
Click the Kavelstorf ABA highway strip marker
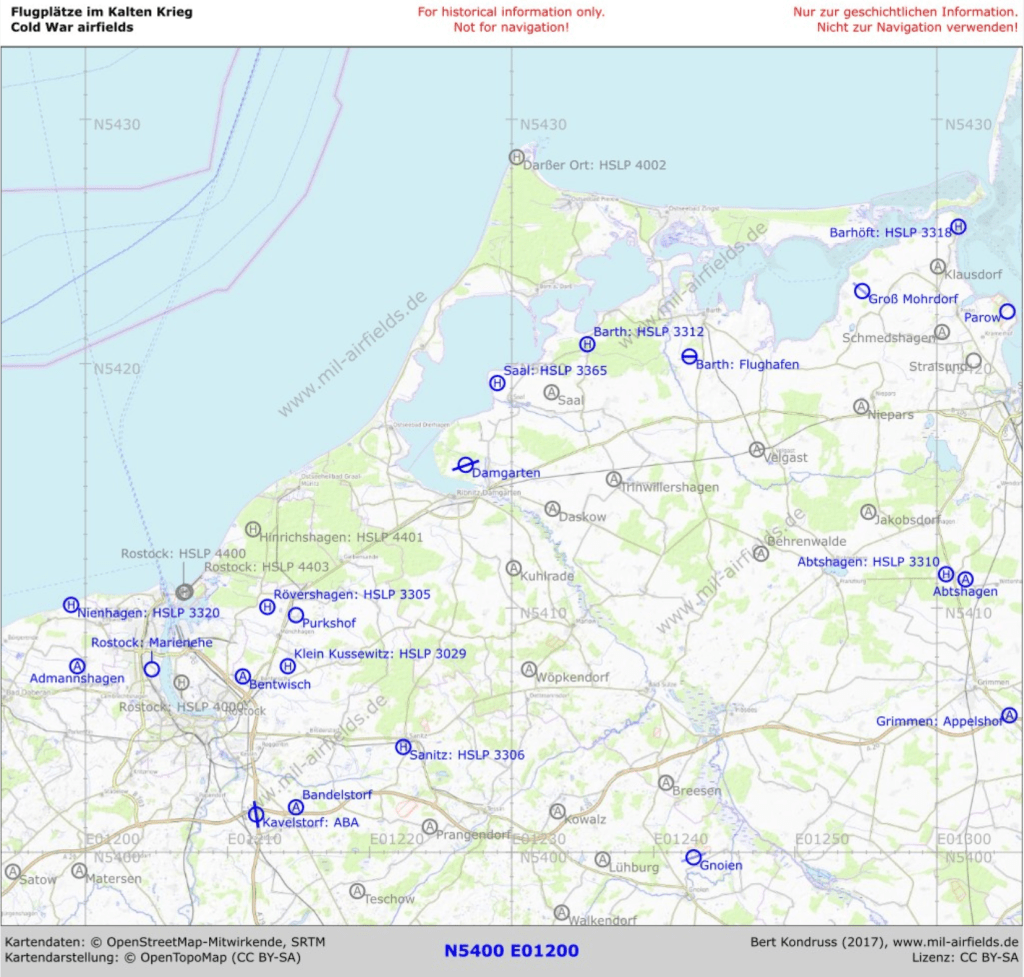pyautogui.click(x=256, y=814)
